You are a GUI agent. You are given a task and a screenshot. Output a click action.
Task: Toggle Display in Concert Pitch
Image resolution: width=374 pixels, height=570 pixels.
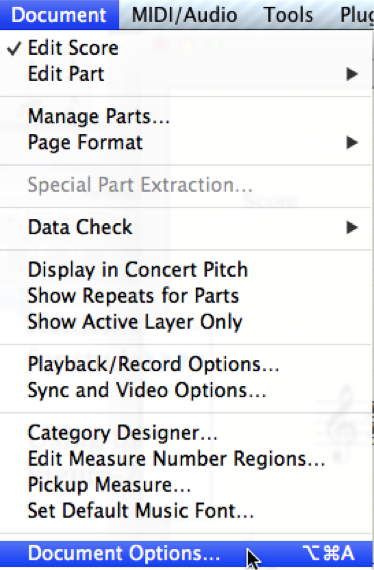point(186,270)
